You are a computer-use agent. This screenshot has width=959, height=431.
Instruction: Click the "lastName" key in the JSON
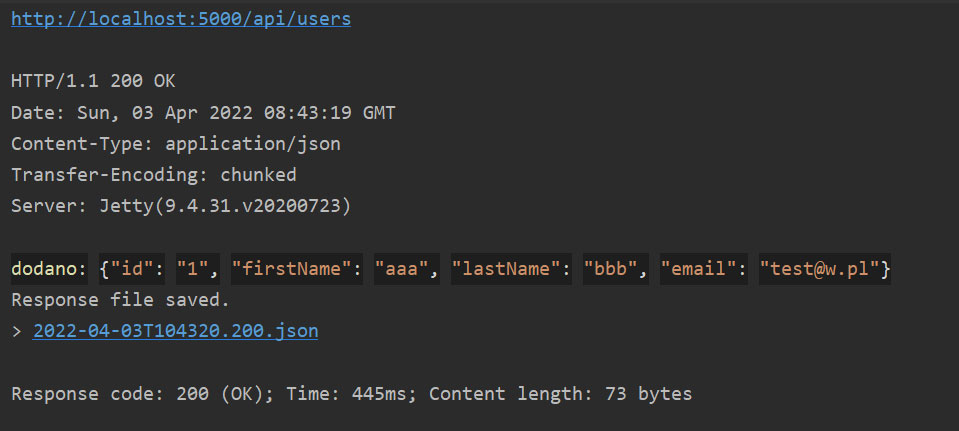505,269
